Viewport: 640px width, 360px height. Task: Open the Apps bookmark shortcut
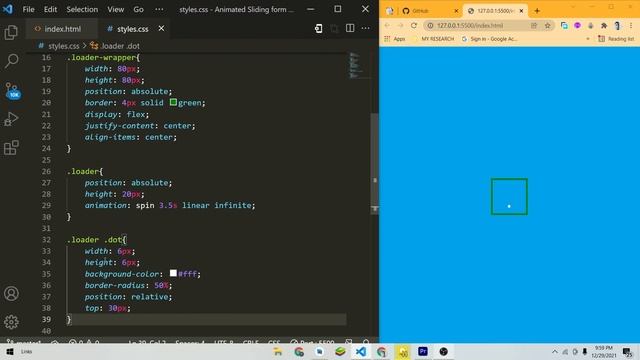point(395,39)
